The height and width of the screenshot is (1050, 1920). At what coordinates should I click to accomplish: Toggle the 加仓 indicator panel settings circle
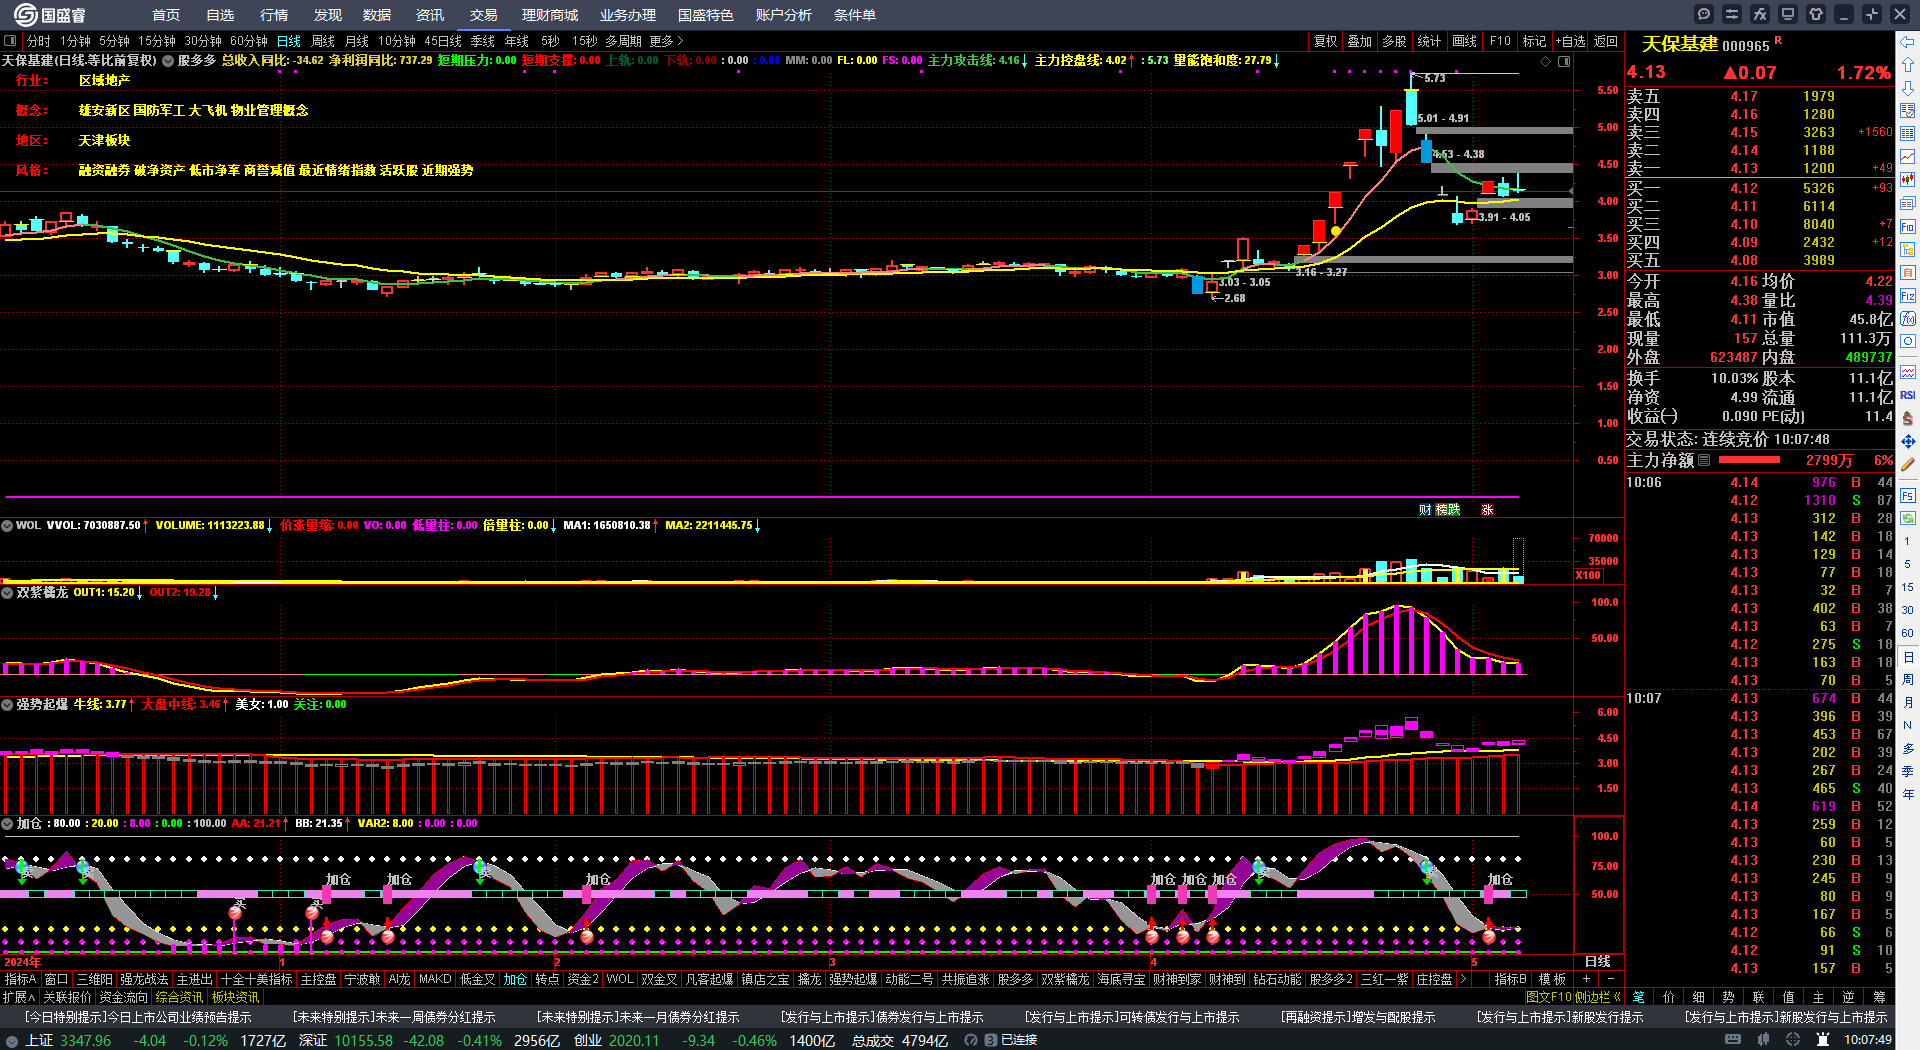pos(7,823)
